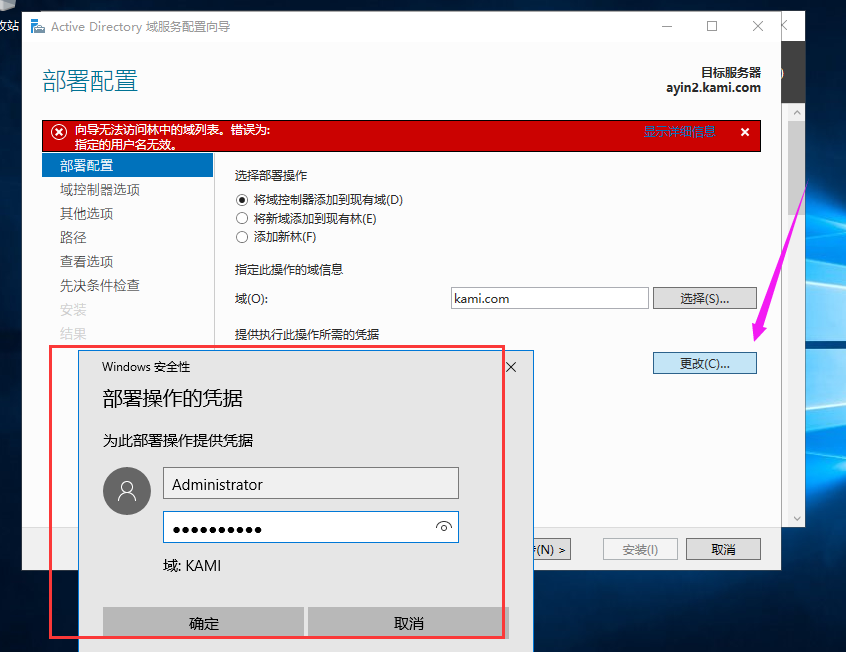Click the 域: KAMI label

tap(192, 566)
